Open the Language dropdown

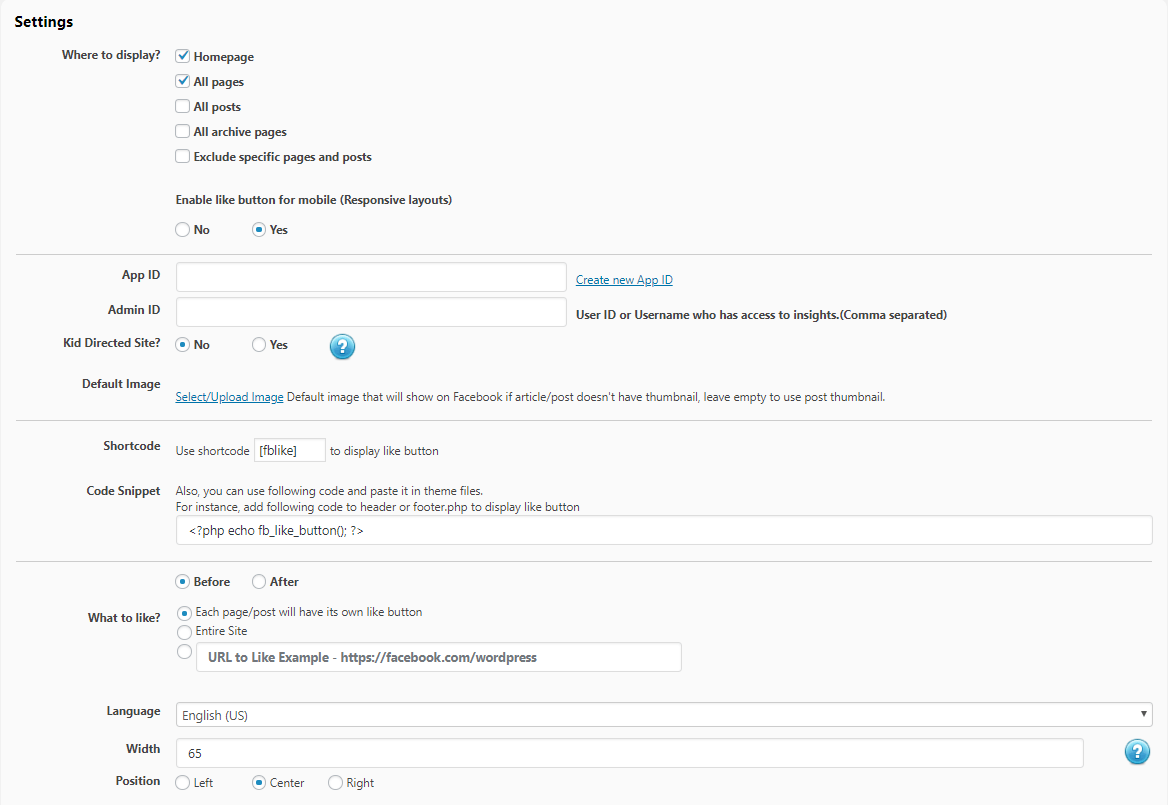pos(664,715)
